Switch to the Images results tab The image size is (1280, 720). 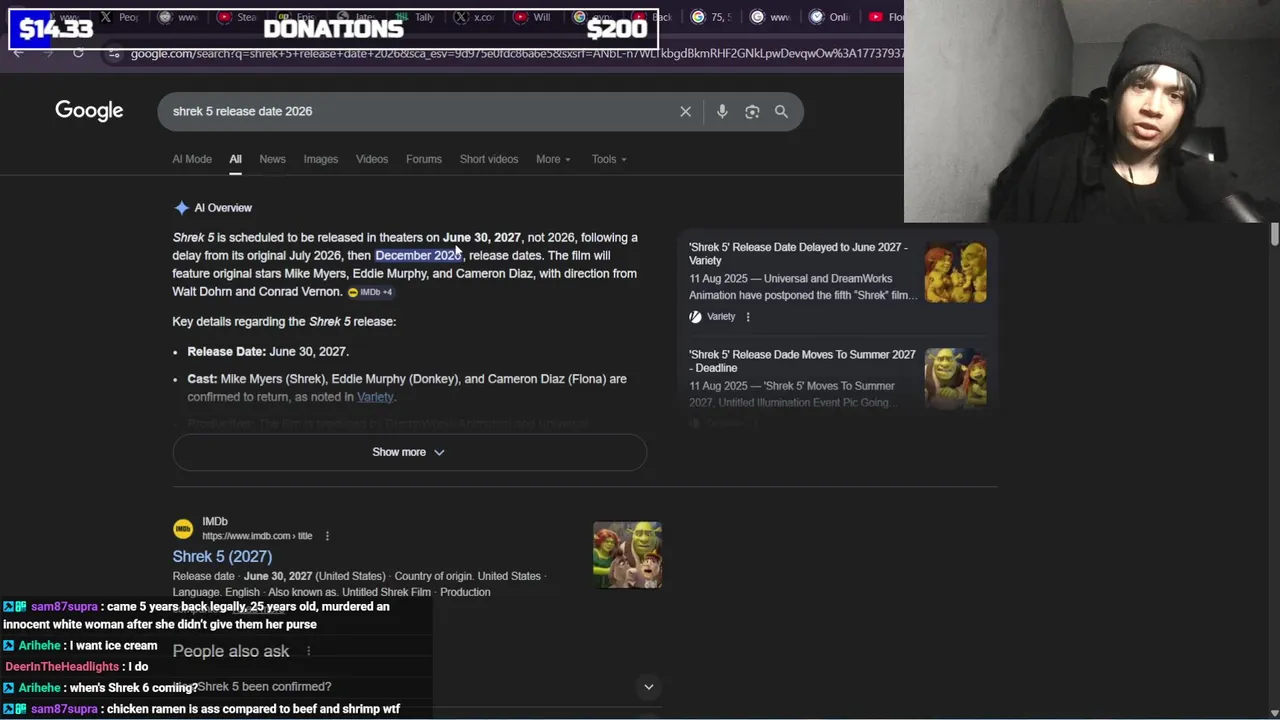point(321,159)
